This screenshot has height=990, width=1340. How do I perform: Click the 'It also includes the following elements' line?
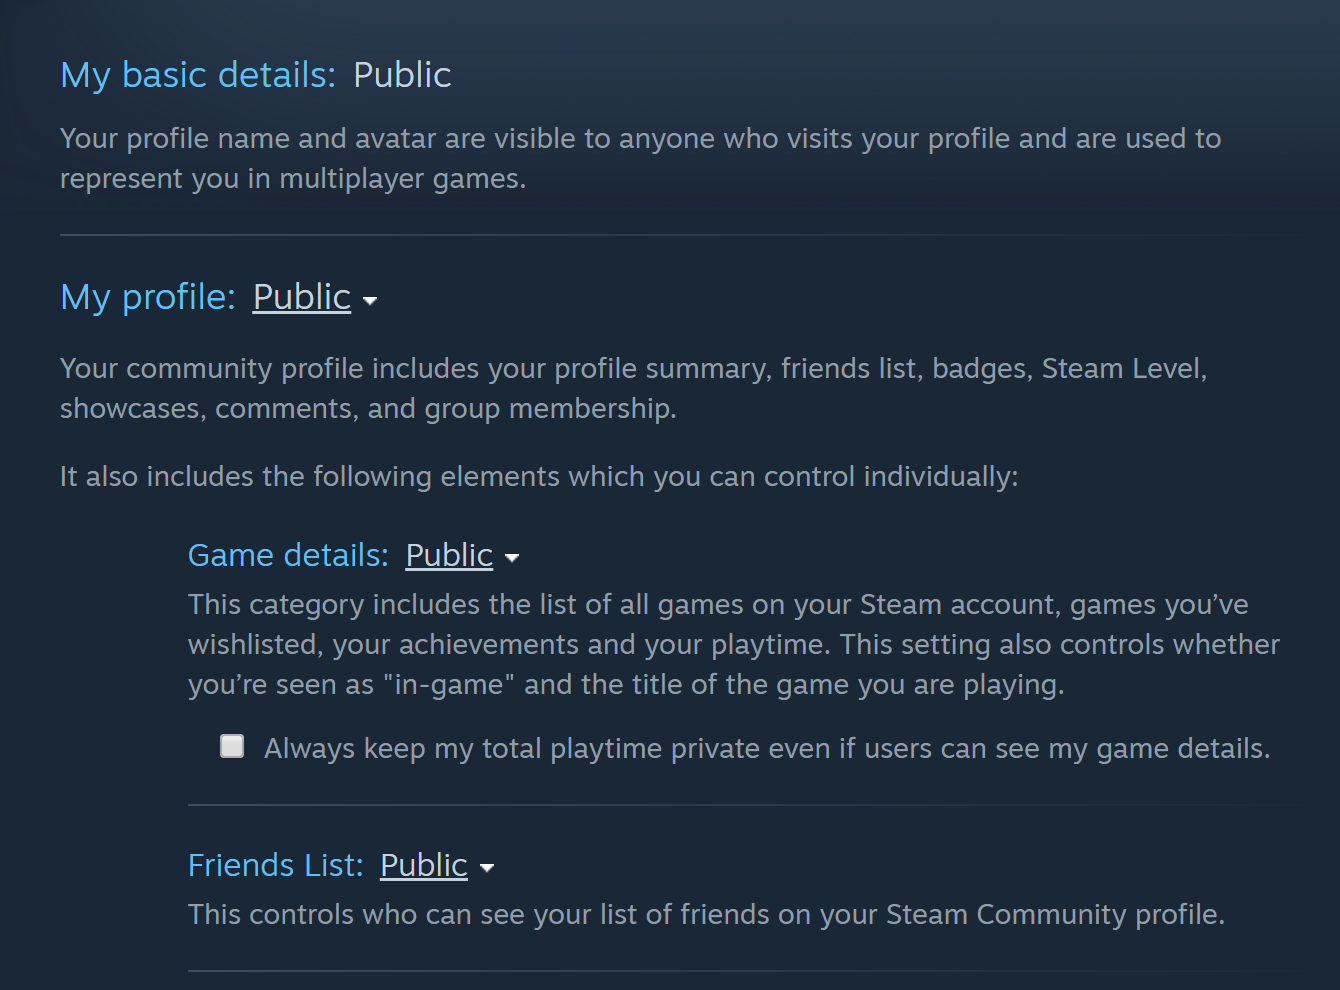[539, 476]
